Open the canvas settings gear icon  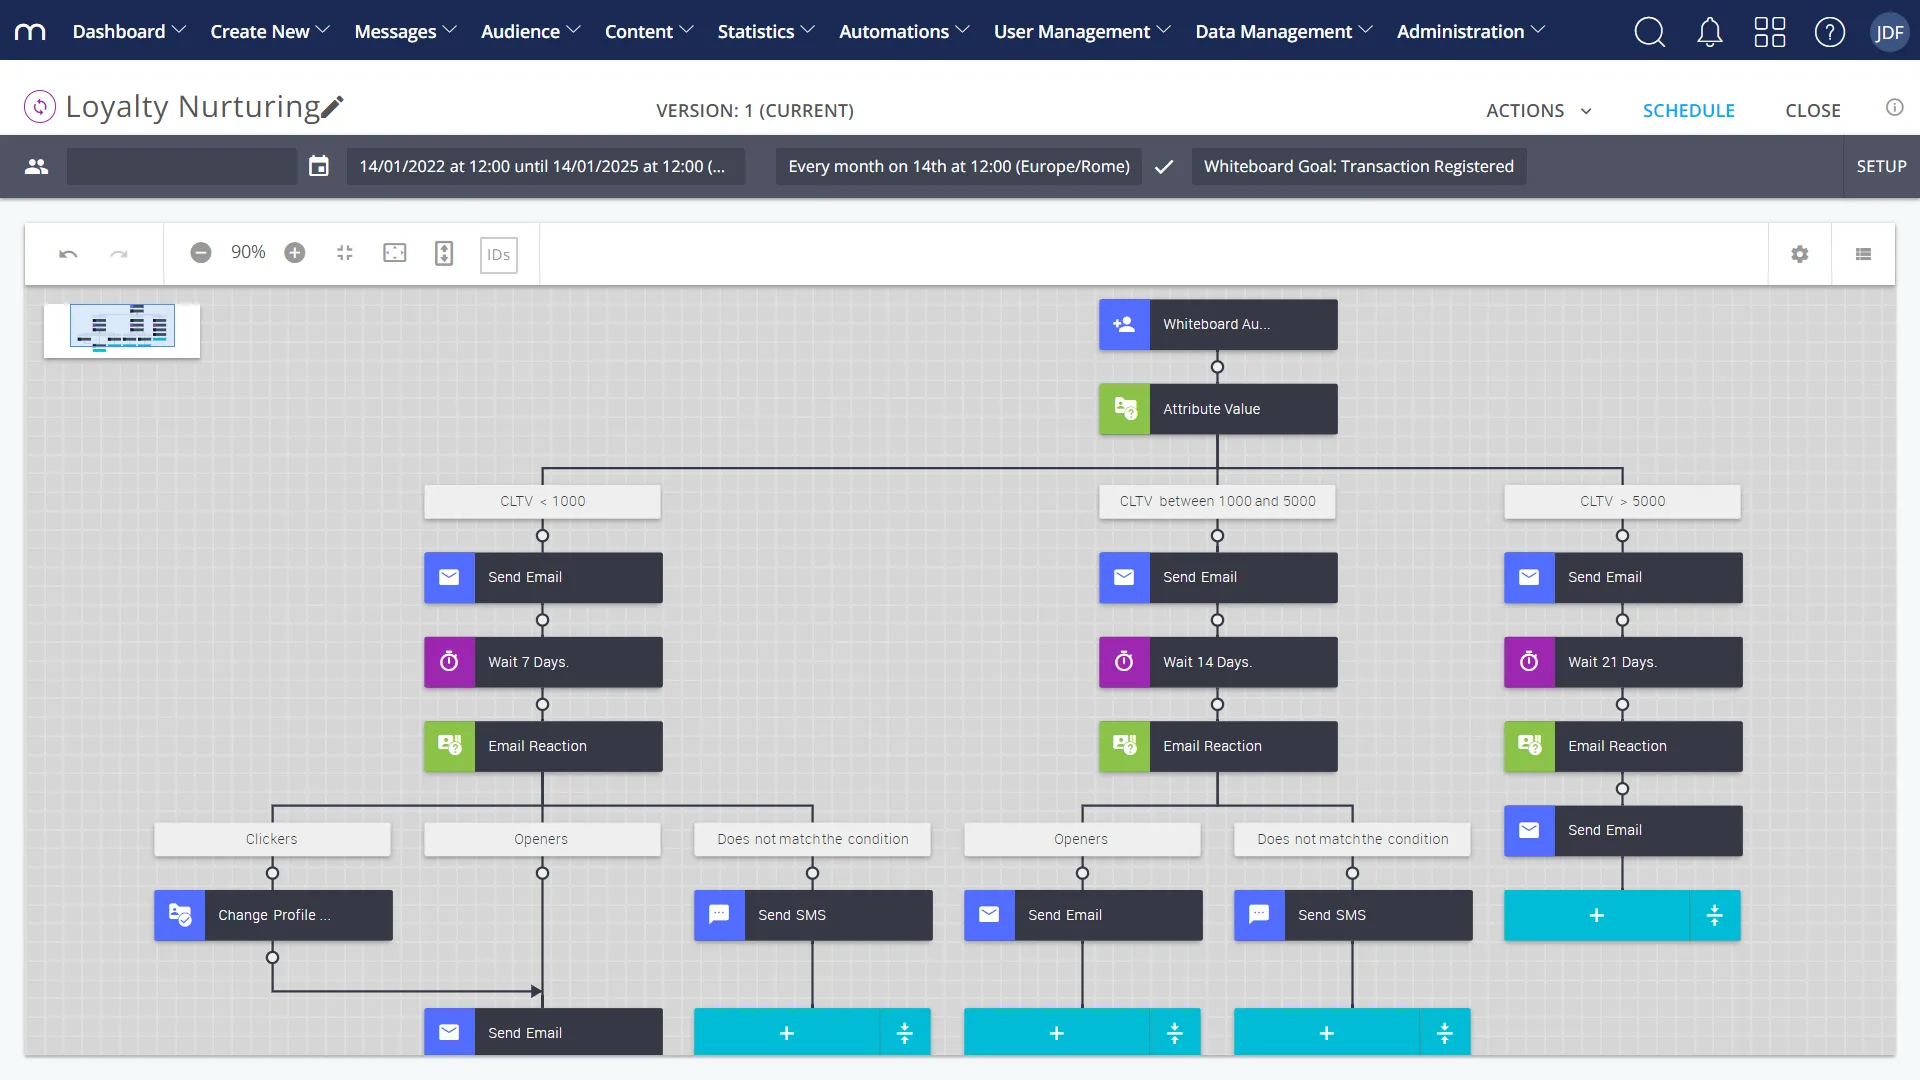(x=1800, y=253)
